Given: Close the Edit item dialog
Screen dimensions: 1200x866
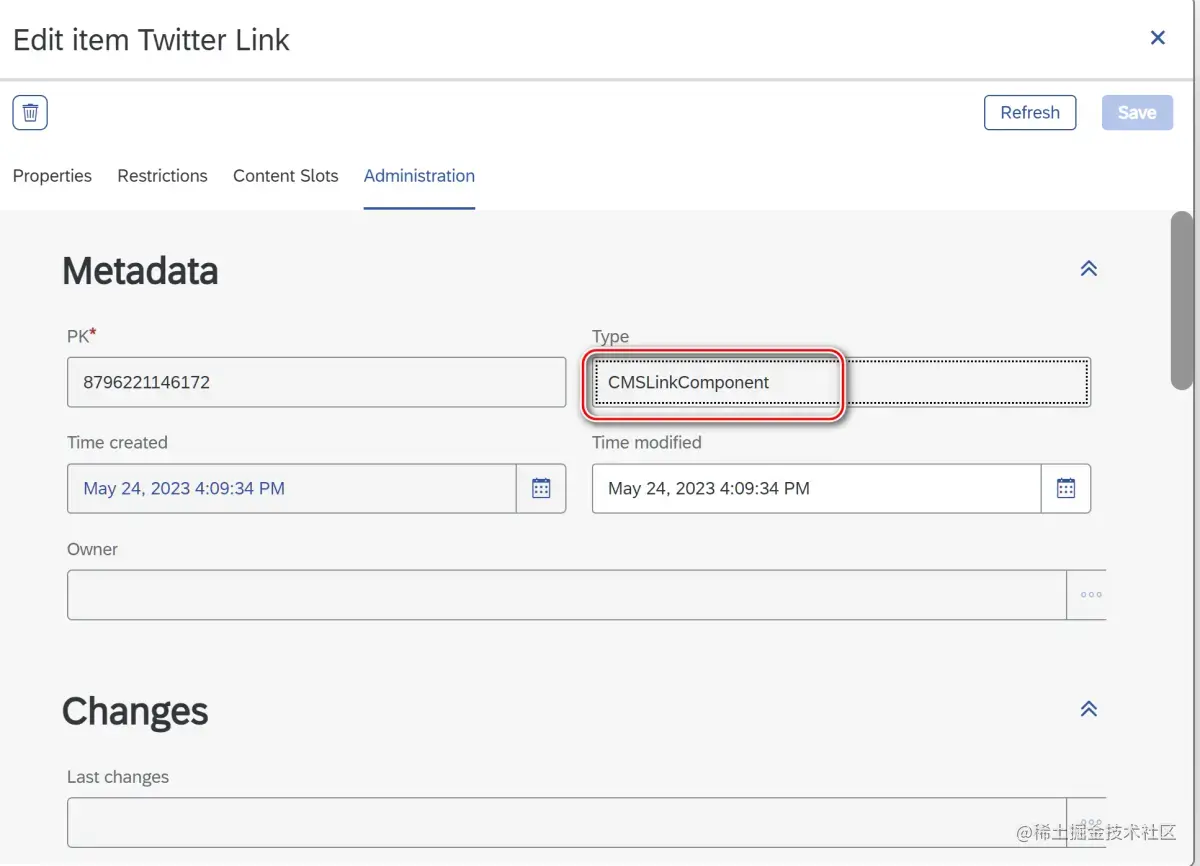Looking at the screenshot, I should (x=1158, y=38).
